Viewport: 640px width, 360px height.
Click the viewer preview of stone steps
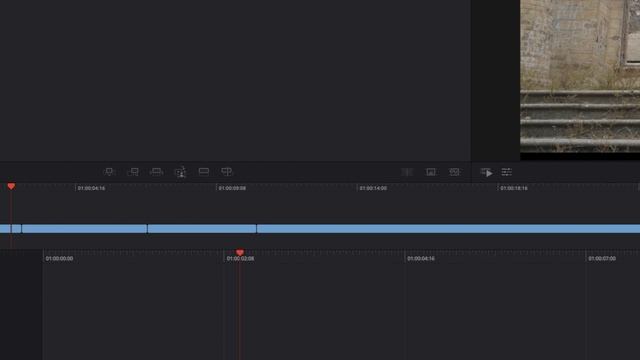coord(580,76)
